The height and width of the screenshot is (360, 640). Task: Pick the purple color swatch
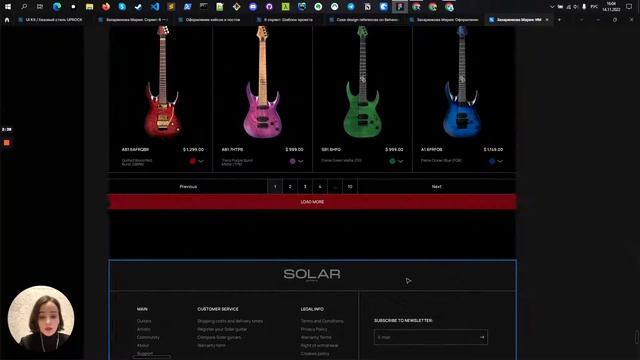pos(292,161)
